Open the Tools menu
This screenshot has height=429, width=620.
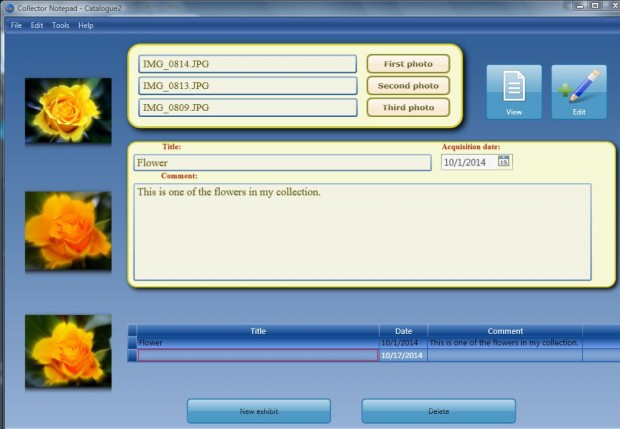61,25
